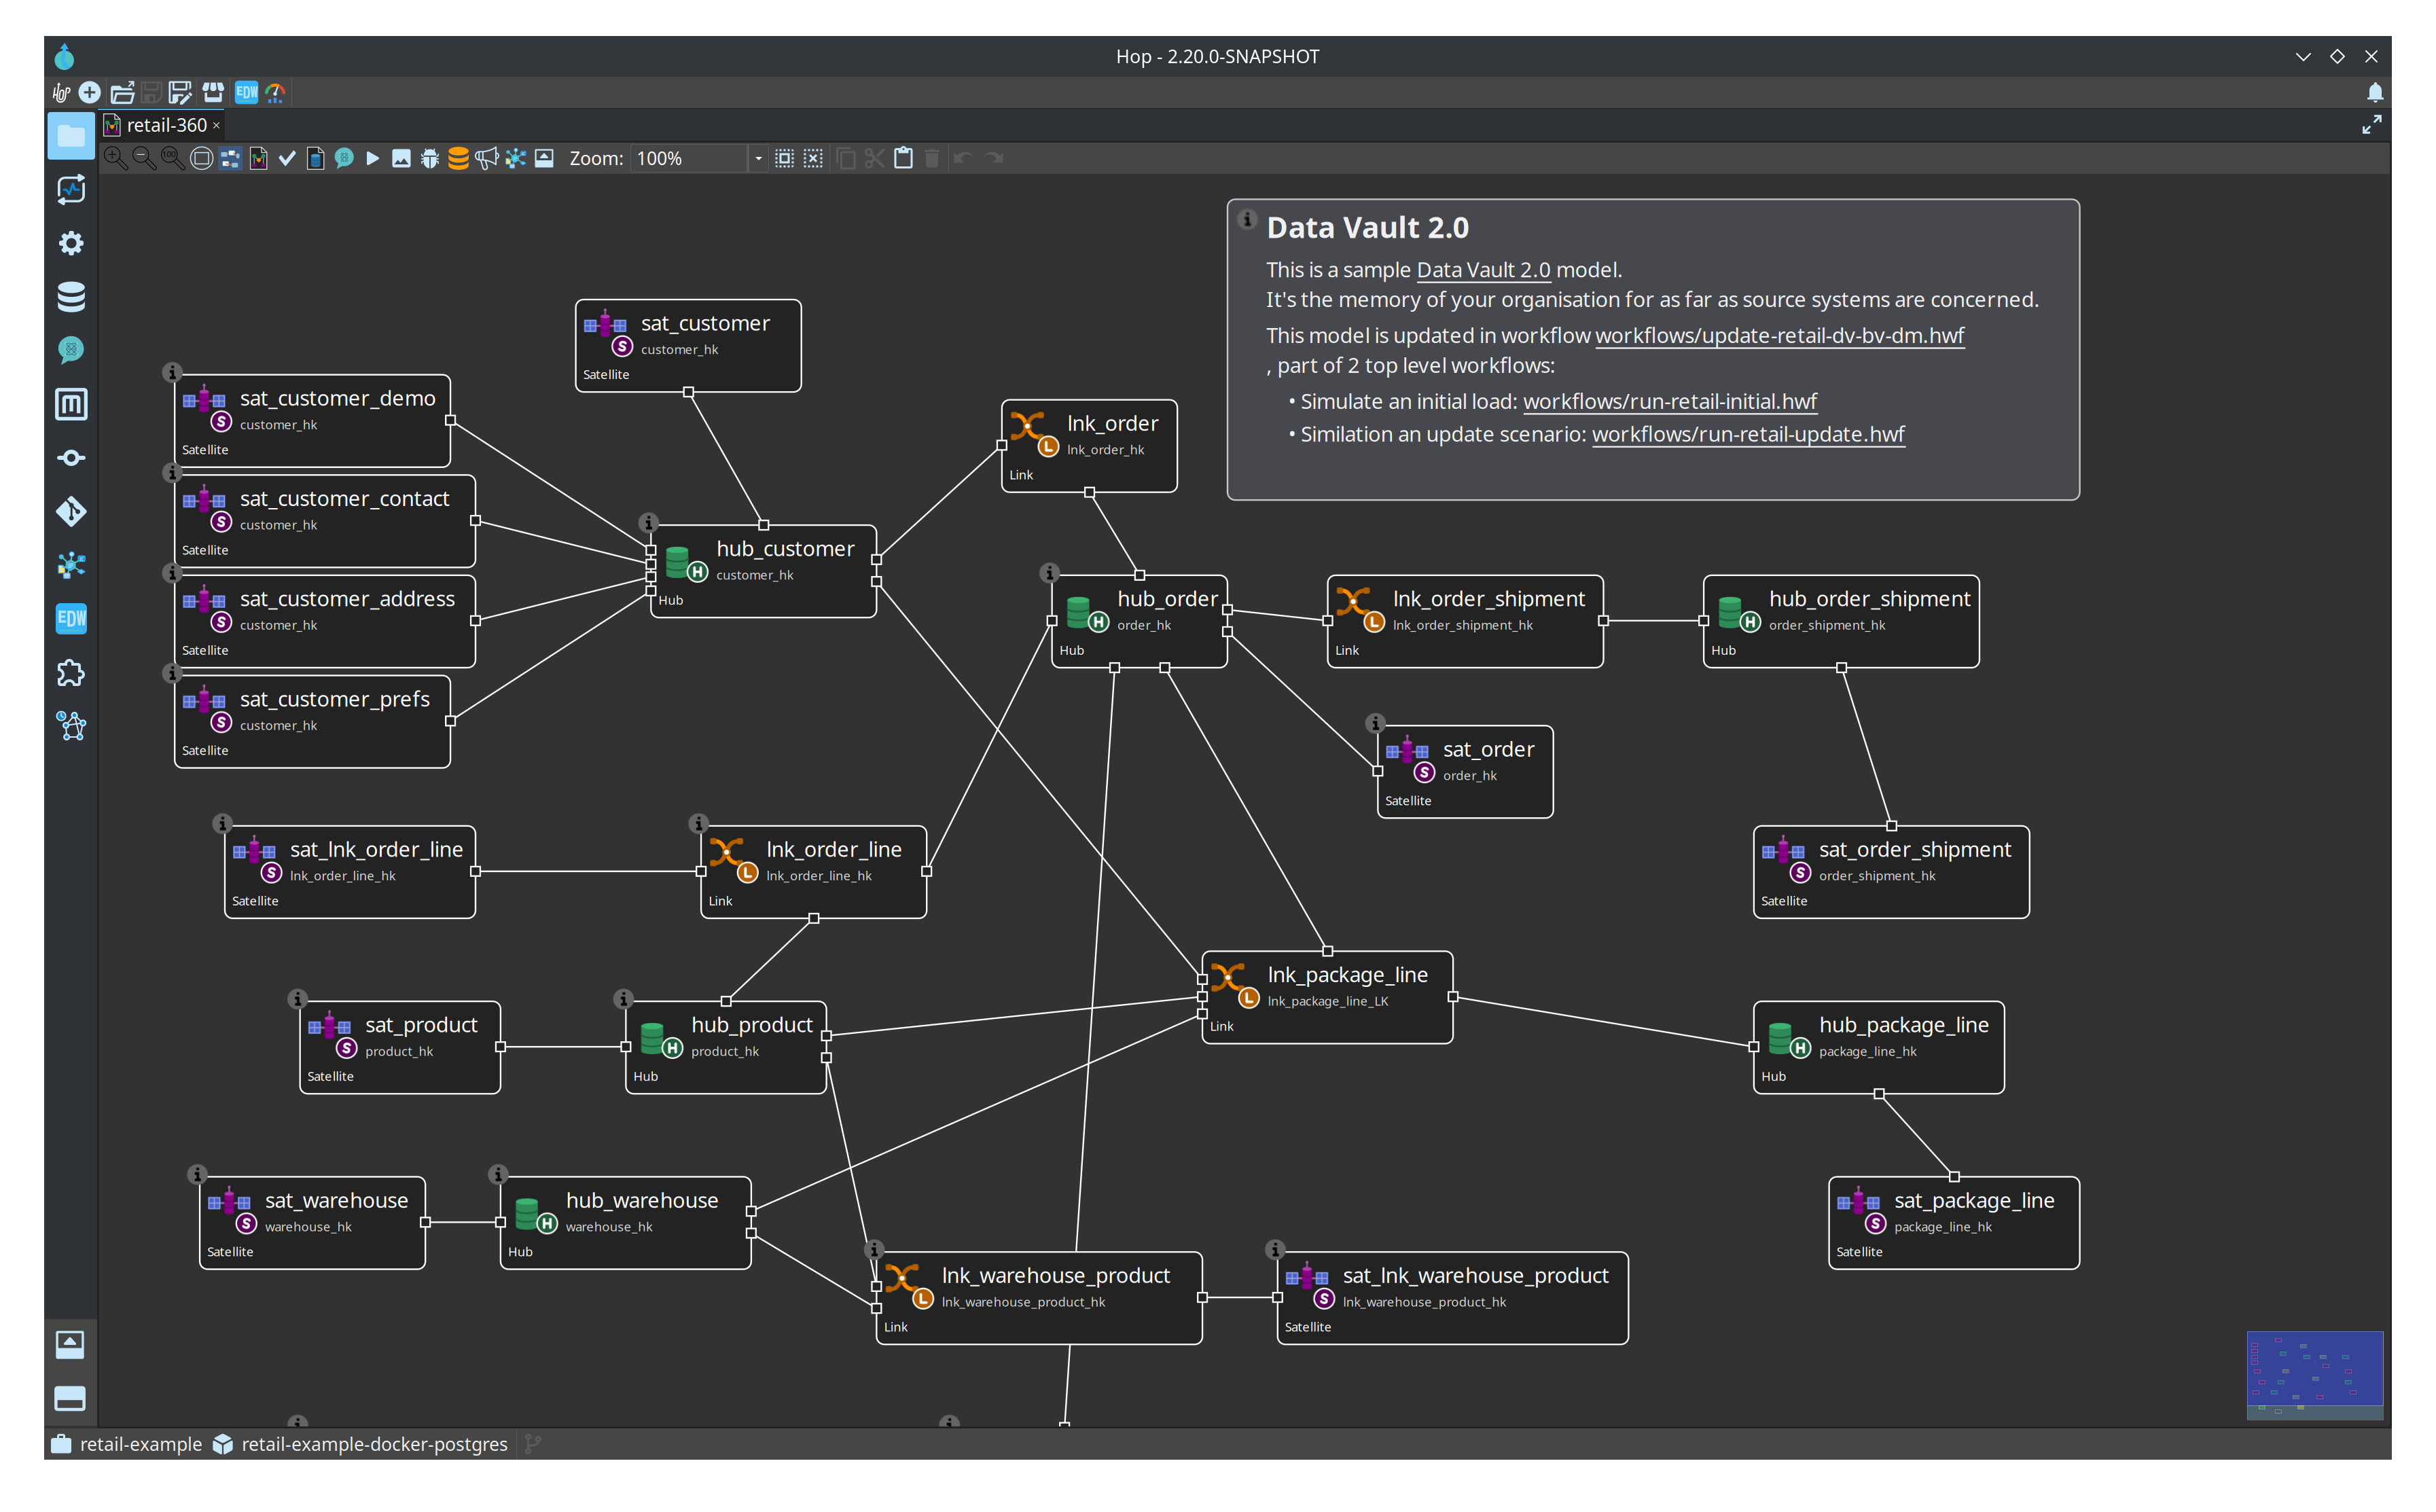Click the Zoom Out magnifier
2436x1512 pixels.
[x=143, y=158]
